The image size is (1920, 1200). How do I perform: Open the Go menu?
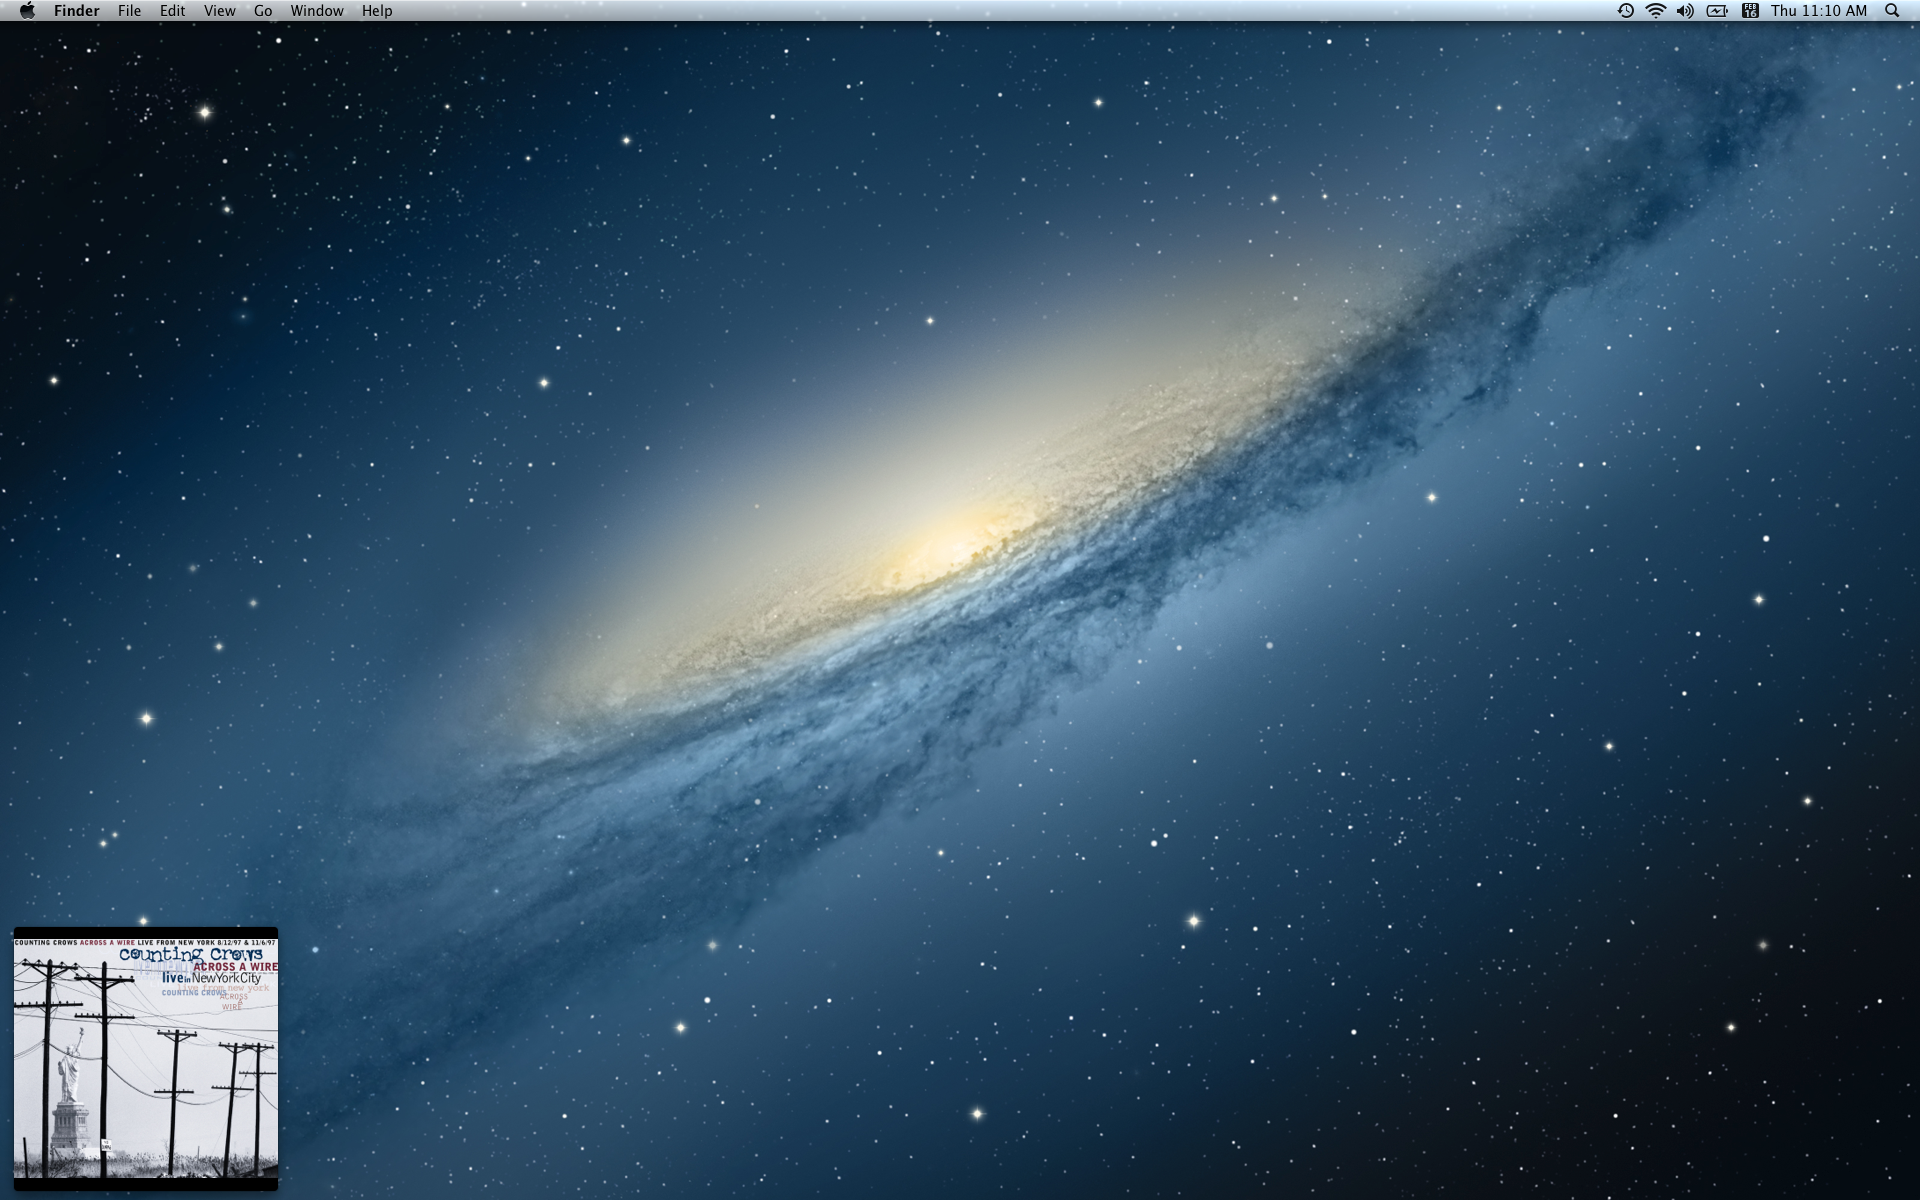pos(263,11)
